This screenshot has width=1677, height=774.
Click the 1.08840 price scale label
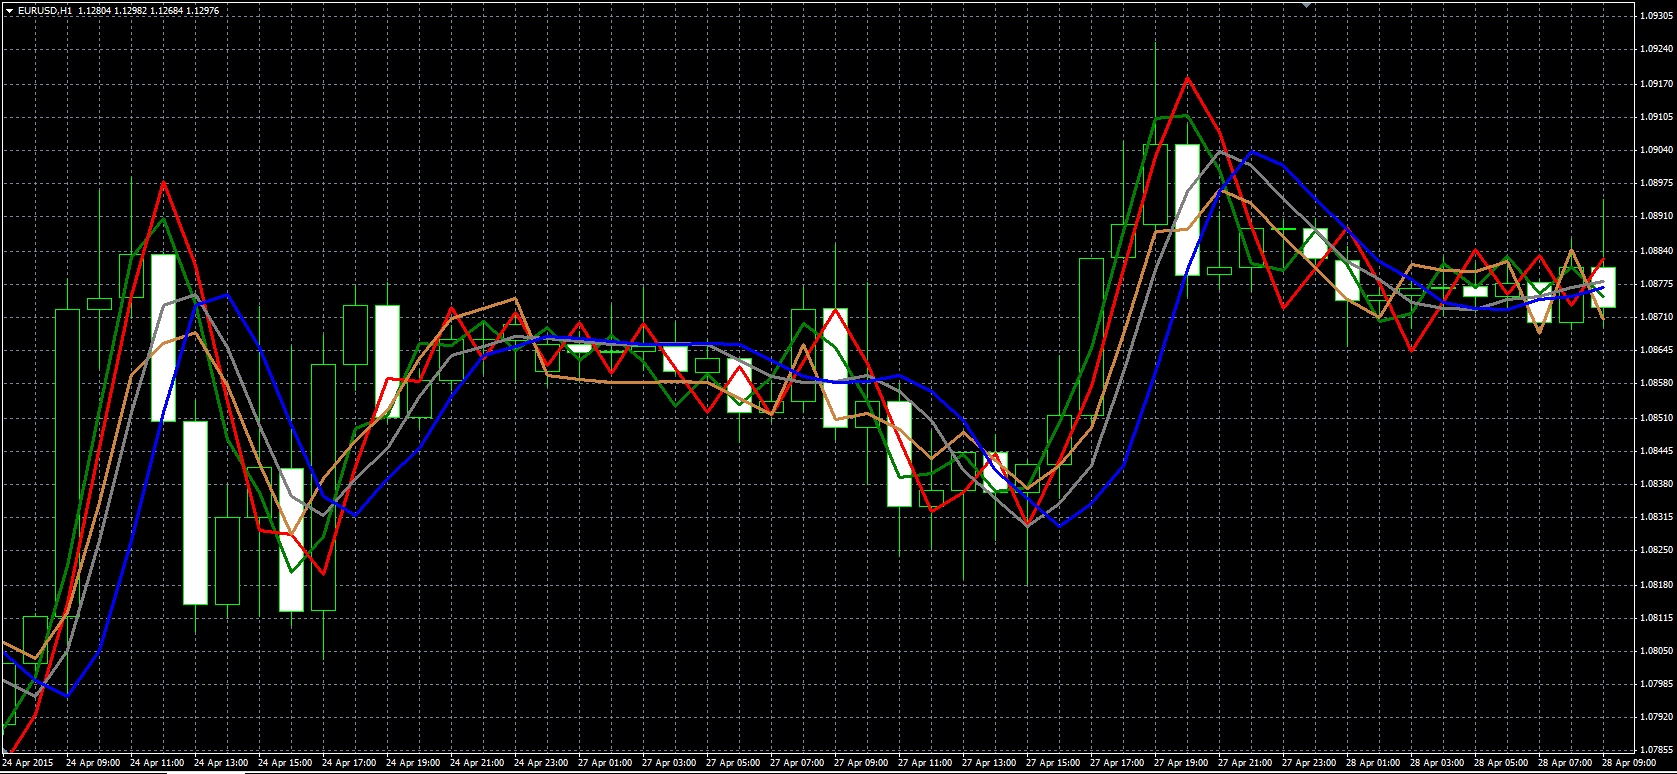[1656, 250]
